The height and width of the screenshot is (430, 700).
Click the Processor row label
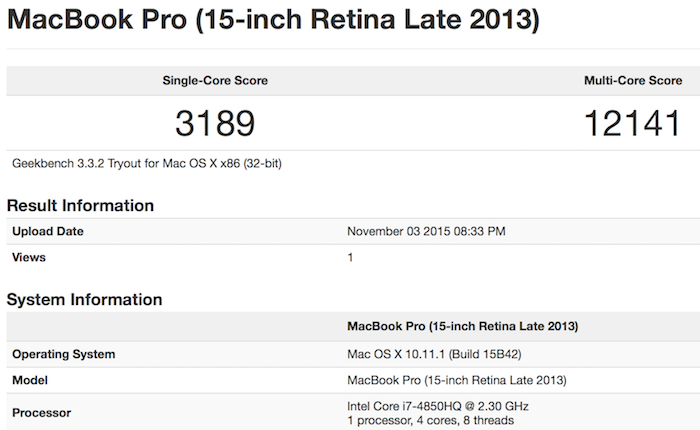[42, 413]
